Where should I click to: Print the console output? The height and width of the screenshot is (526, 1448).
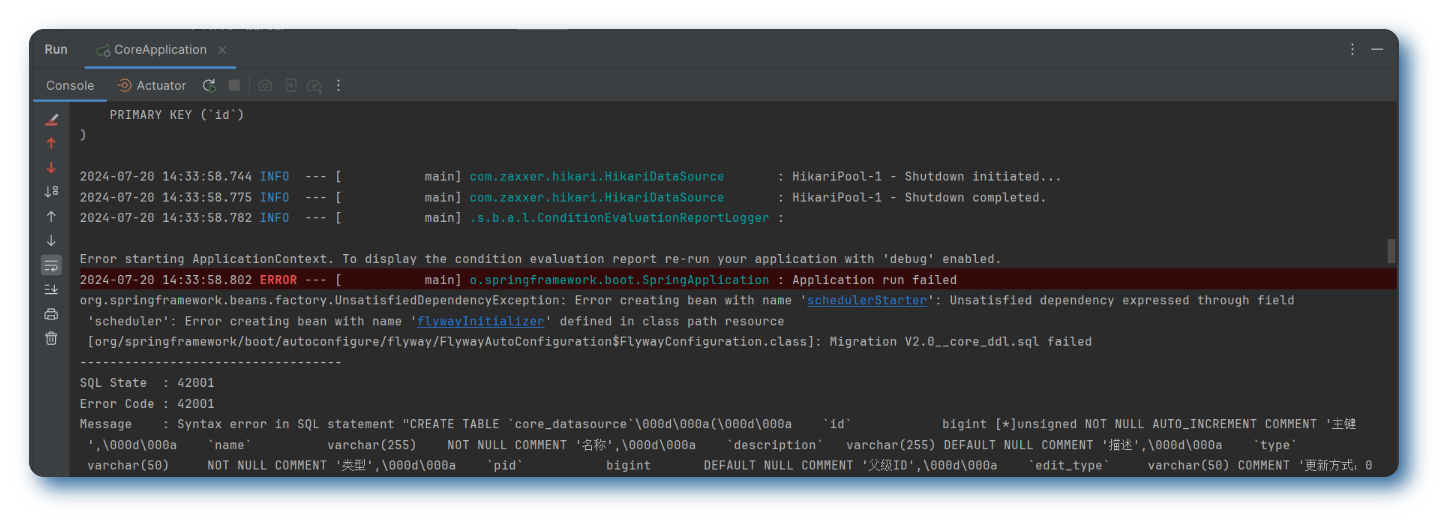point(51,314)
